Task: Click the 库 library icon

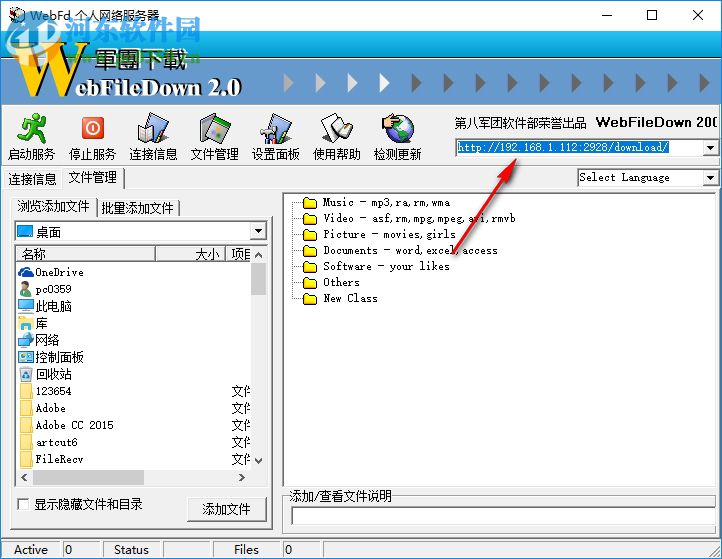Action: coord(26,323)
